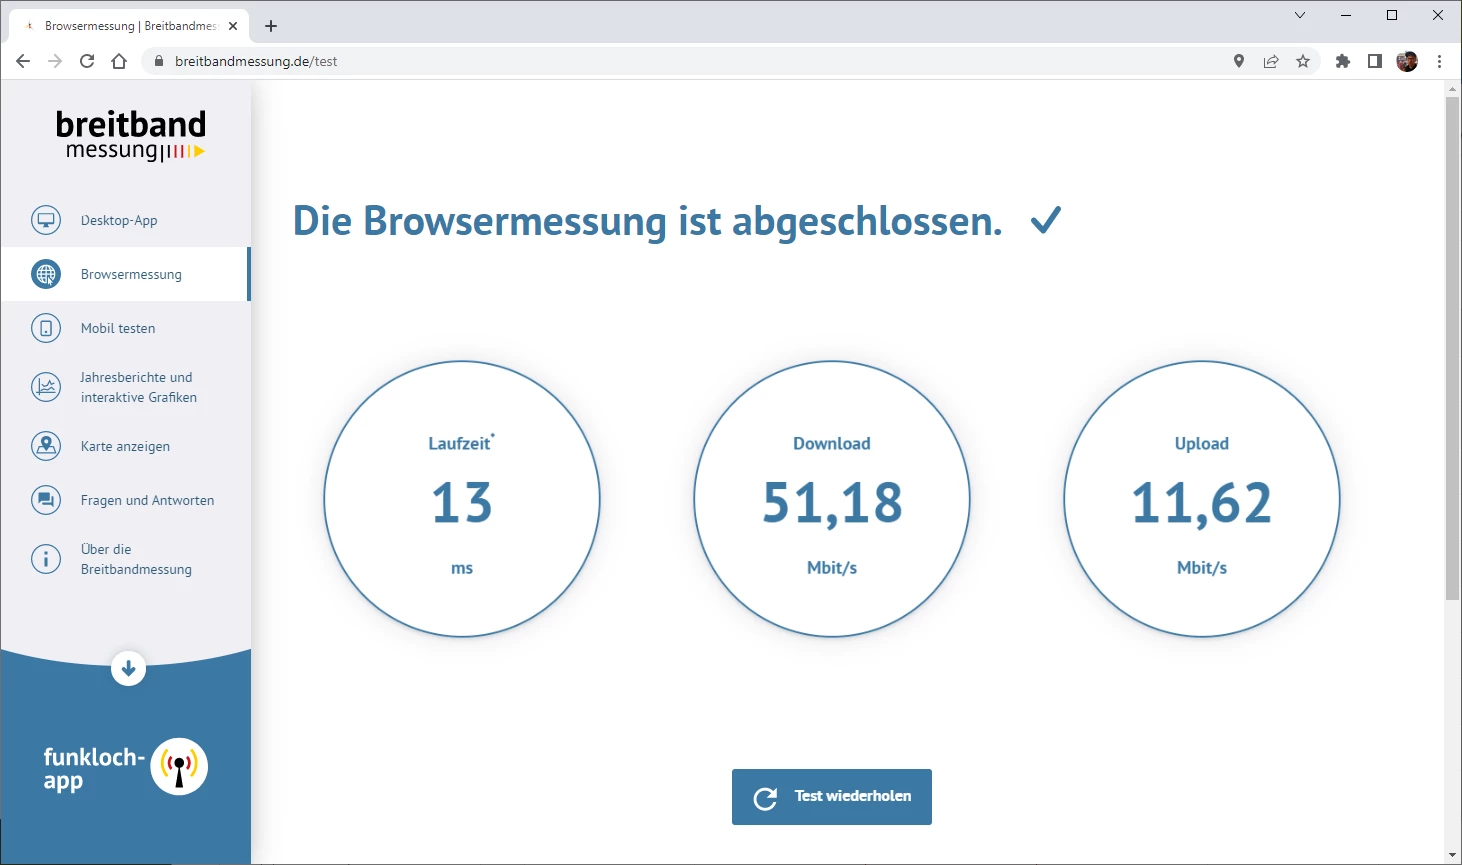Close the Browsermessung browser tab

pos(233,26)
